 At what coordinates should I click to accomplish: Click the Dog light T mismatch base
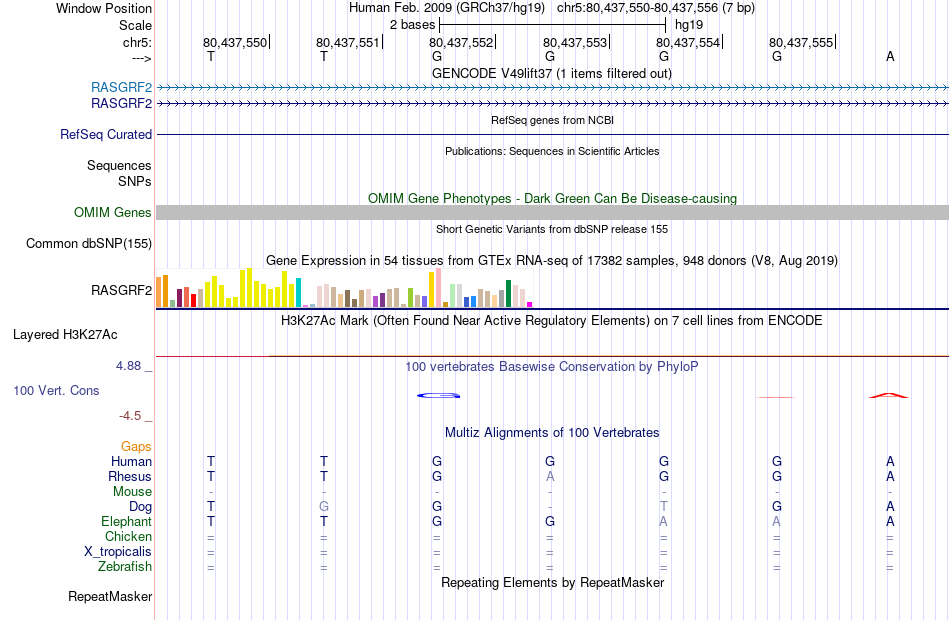pos(664,506)
